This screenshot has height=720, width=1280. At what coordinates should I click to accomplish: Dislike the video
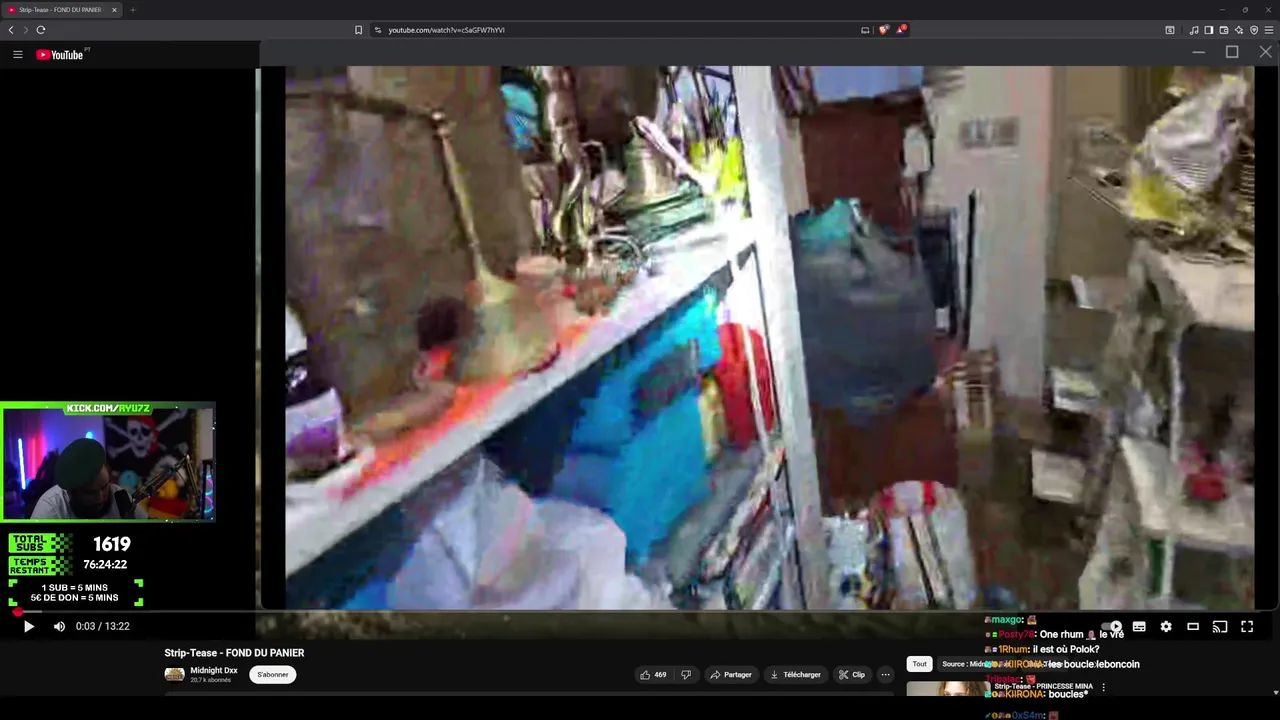pos(686,675)
